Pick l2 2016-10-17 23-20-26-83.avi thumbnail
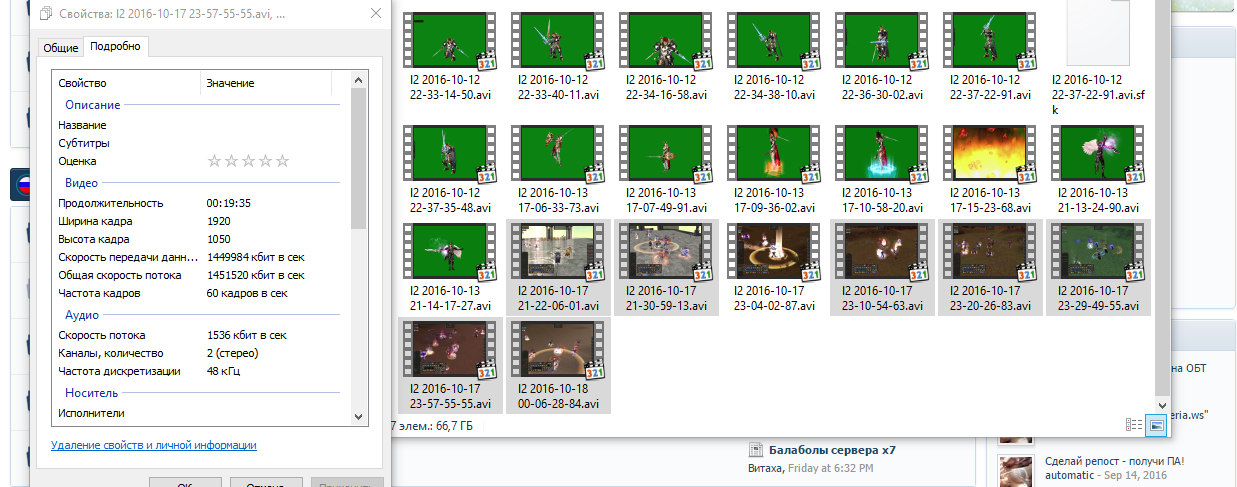 (x=989, y=252)
